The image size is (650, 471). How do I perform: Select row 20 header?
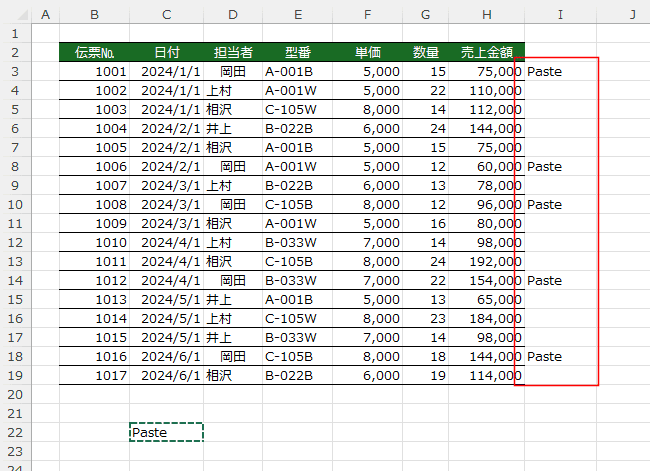click(x=15, y=394)
